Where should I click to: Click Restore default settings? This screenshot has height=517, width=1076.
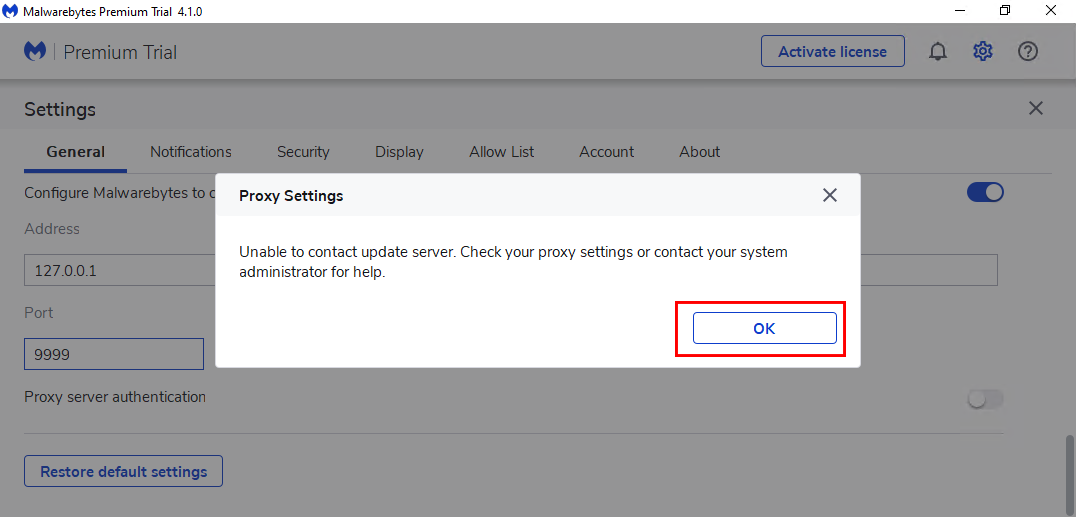[123, 471]
